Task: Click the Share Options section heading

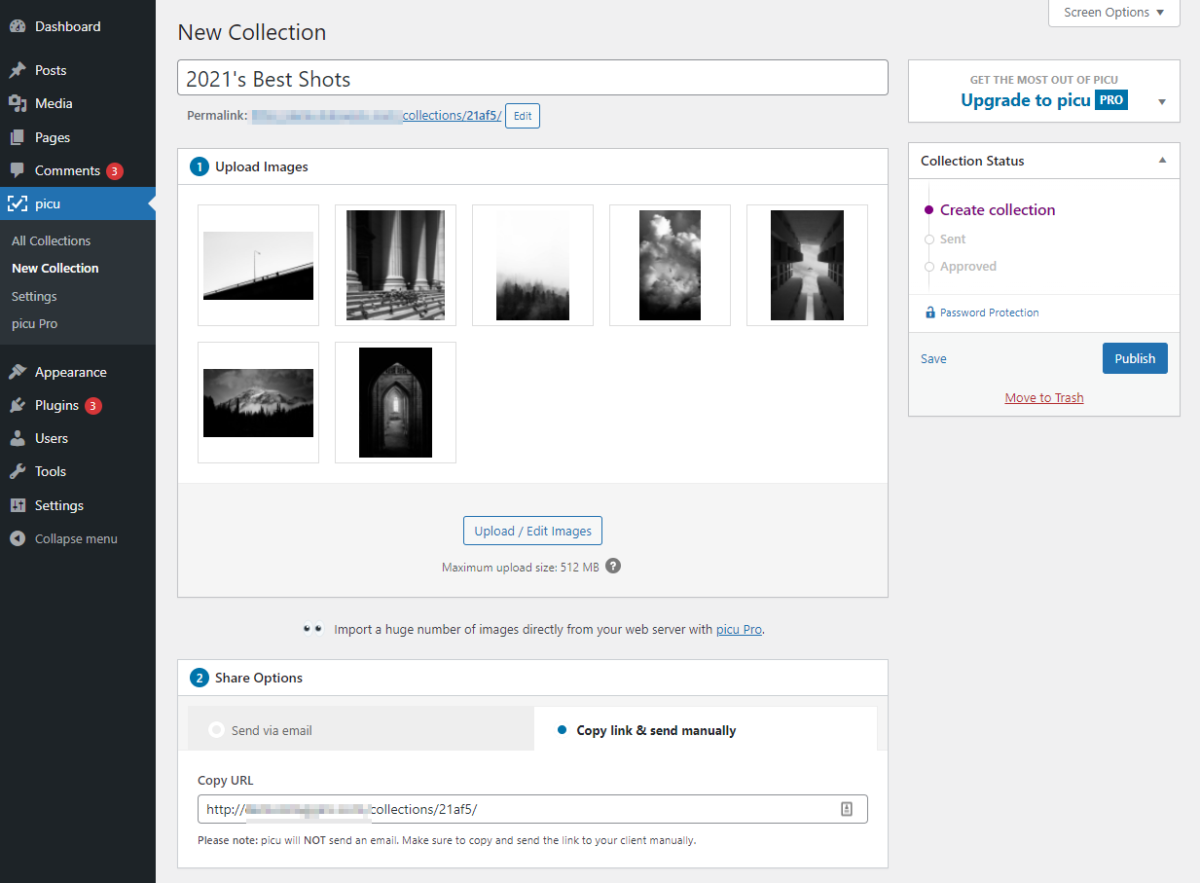Action: [258, 678]
